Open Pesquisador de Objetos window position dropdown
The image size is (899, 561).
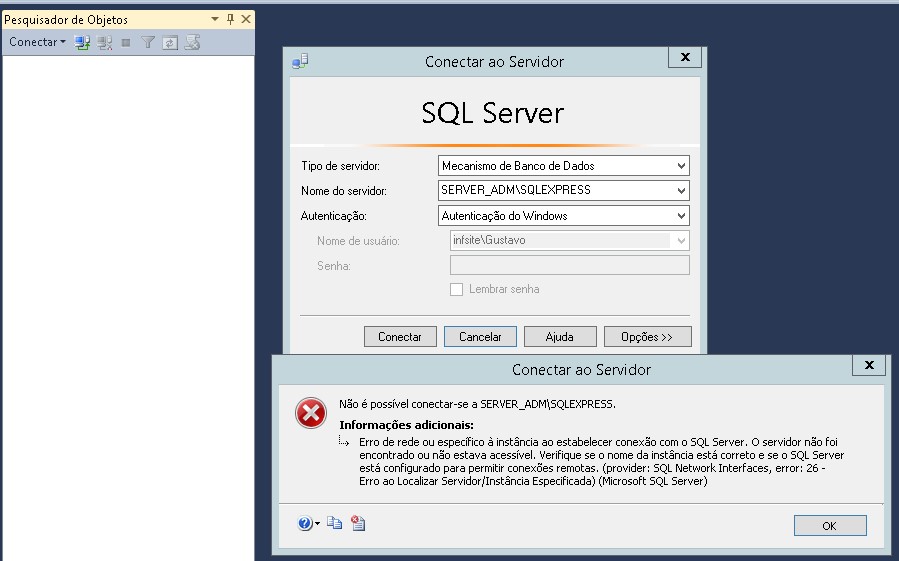pos(215,19)
